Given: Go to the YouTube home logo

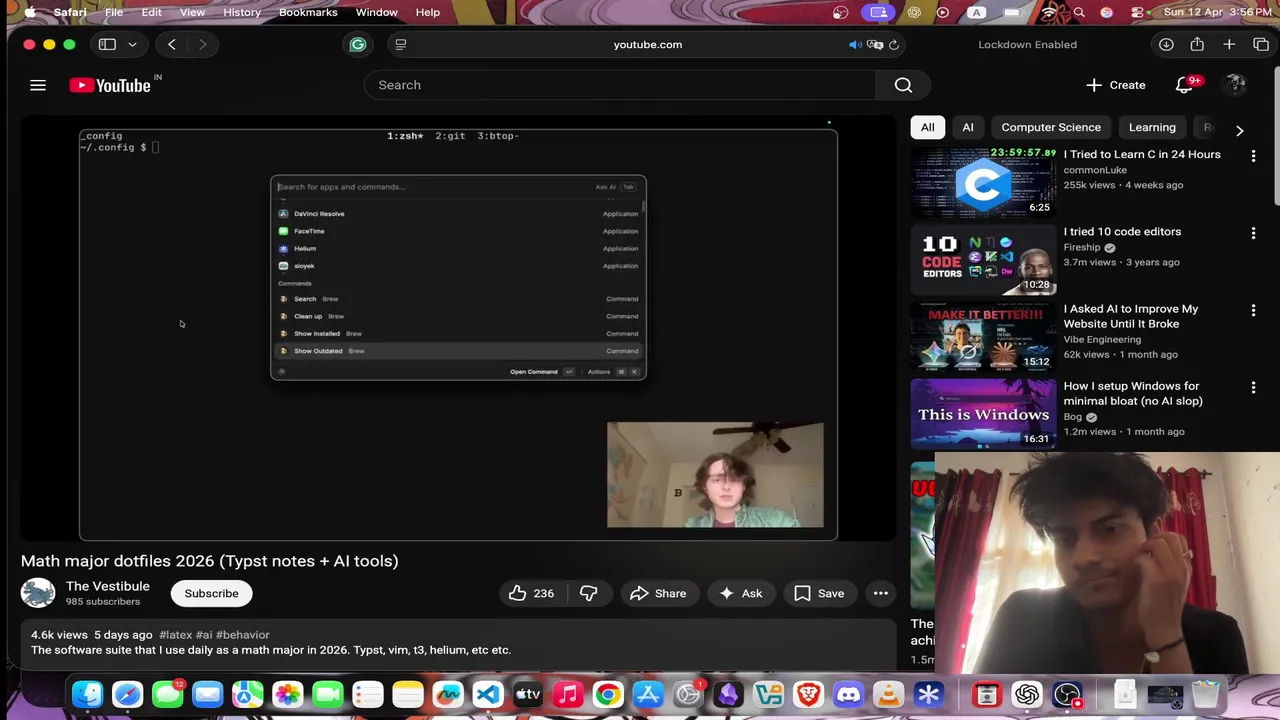Looking at the screenshot, I should pos(110,85).
